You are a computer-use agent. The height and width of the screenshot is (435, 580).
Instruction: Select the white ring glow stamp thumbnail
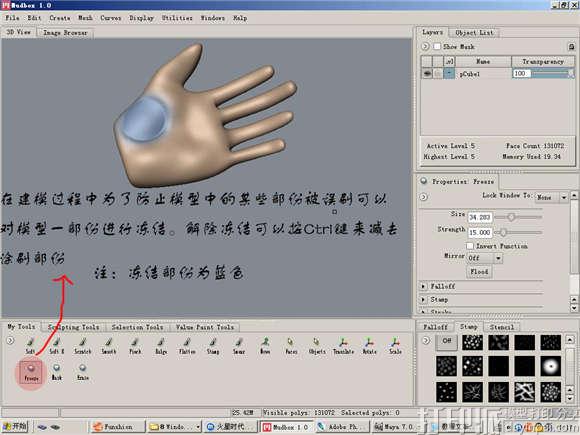550,367
